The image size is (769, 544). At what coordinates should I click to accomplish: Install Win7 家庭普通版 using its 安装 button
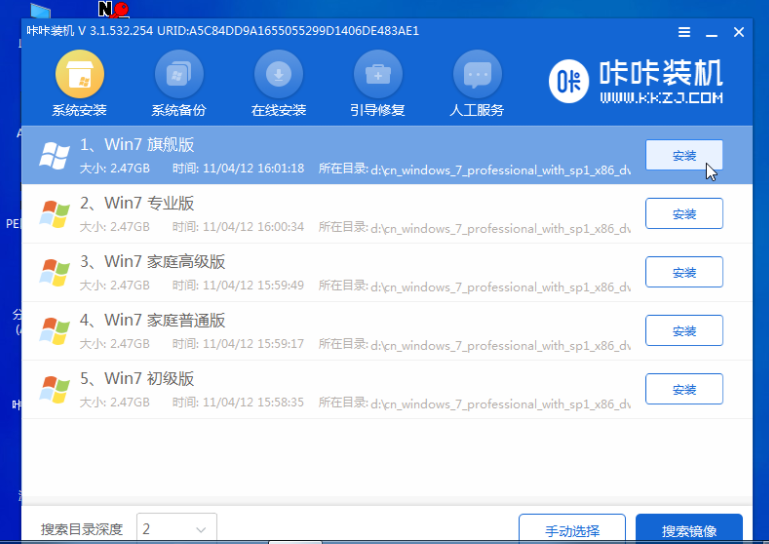pyautogui.click(x=684, y=330)
